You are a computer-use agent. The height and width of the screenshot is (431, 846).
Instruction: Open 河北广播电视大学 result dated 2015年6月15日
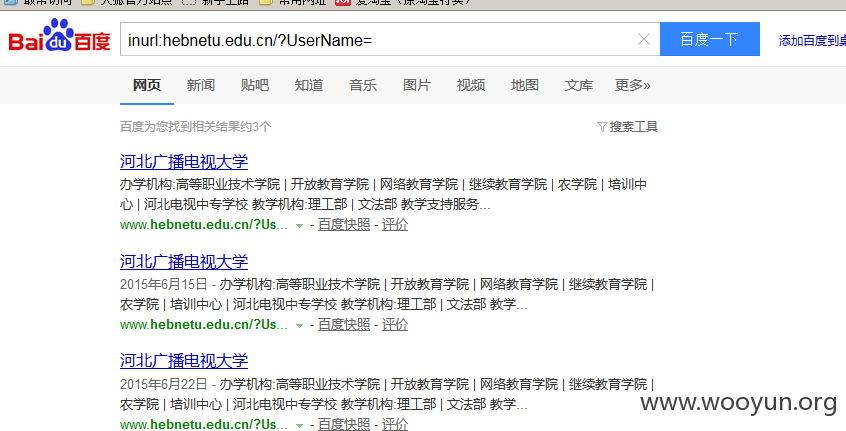click(x=184, y=262)
